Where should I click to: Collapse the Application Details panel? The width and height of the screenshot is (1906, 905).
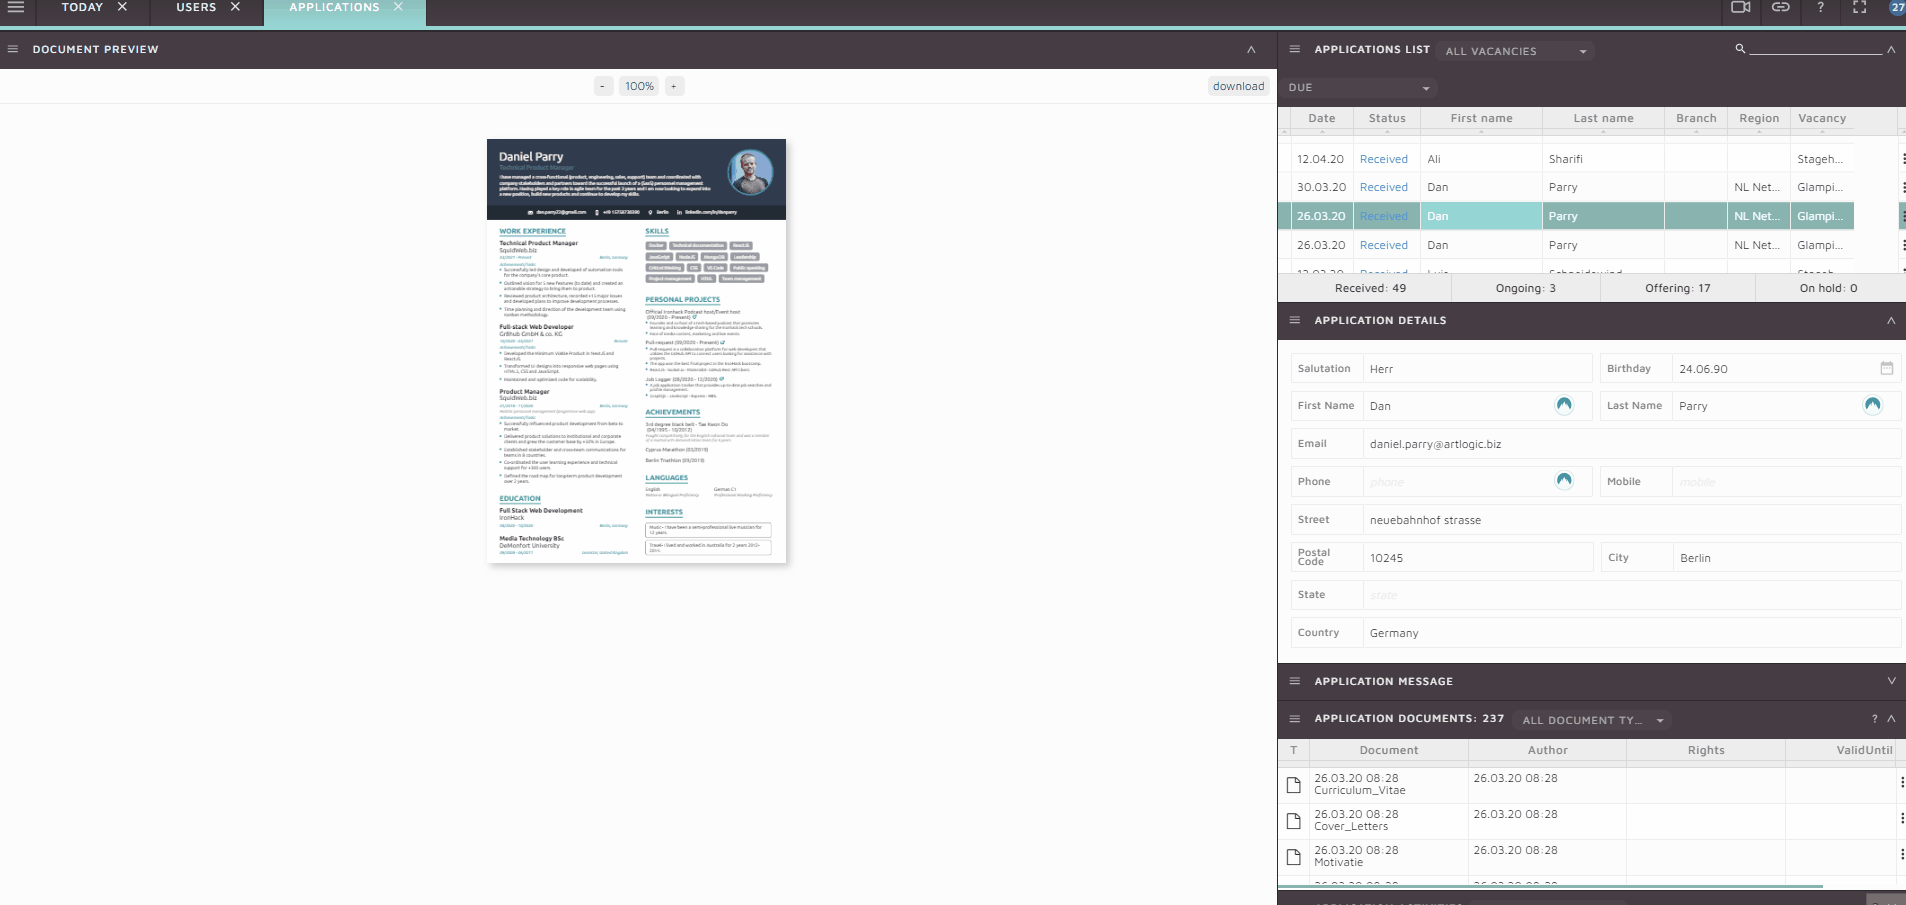tap(1891, 320)
